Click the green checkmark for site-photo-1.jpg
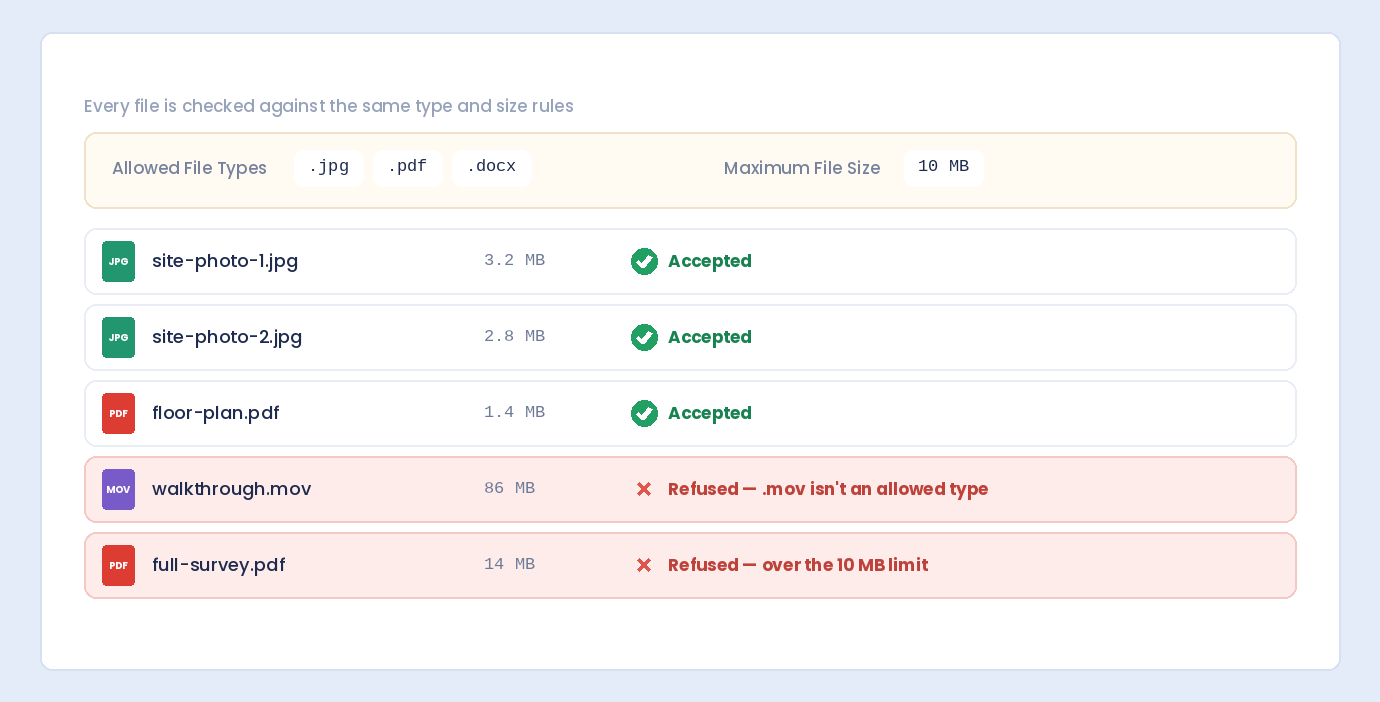 644,261
